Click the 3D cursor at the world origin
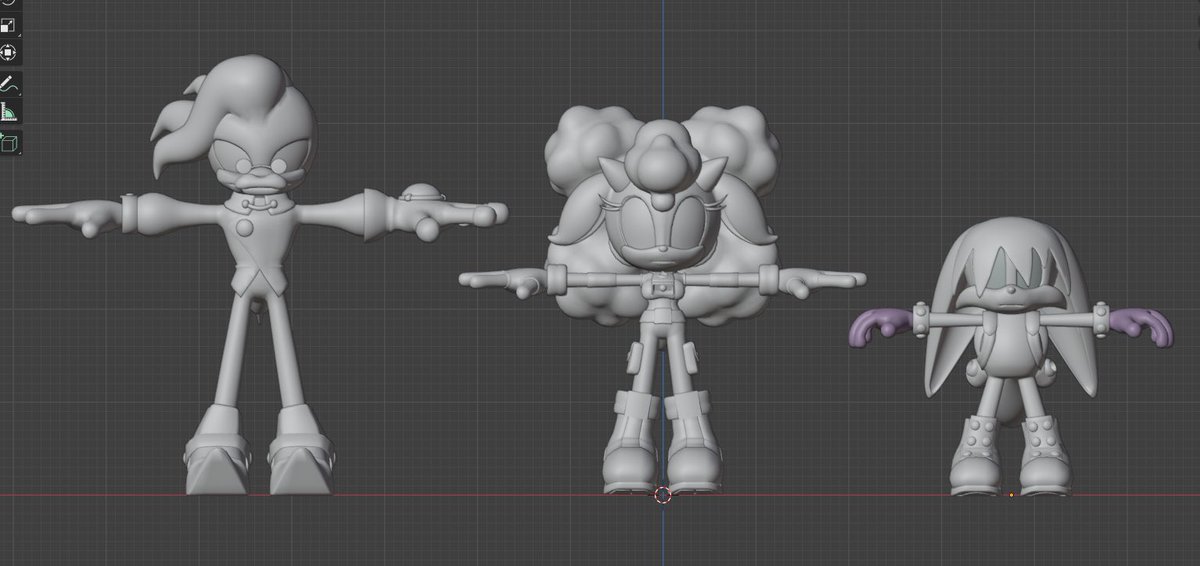This screenshot has height=566, width=1200. coord(662,494)
